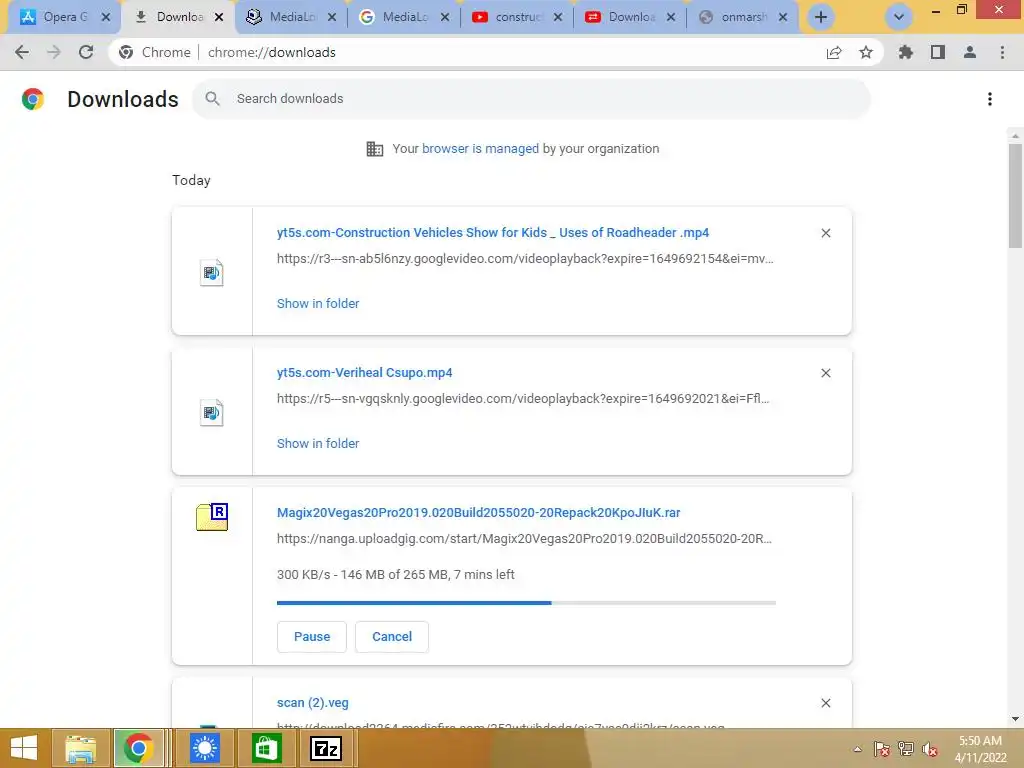Share this page via the share icon
Viewport: 1024px width, 768px height.
click(834, 52)
